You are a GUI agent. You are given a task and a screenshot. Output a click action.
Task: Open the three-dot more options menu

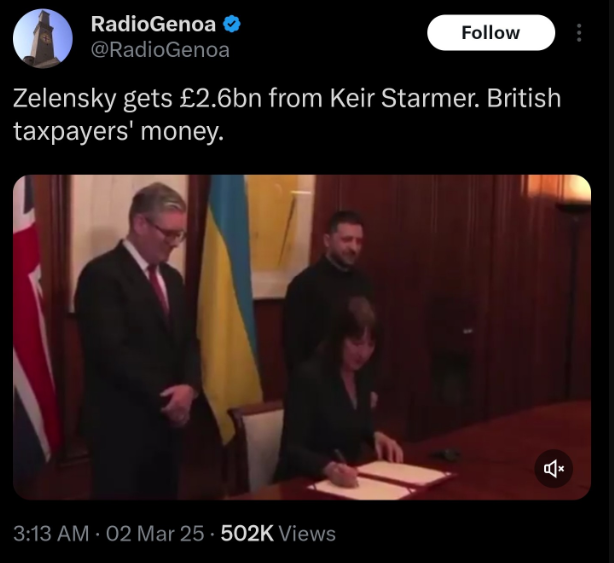tap(579, 33)
